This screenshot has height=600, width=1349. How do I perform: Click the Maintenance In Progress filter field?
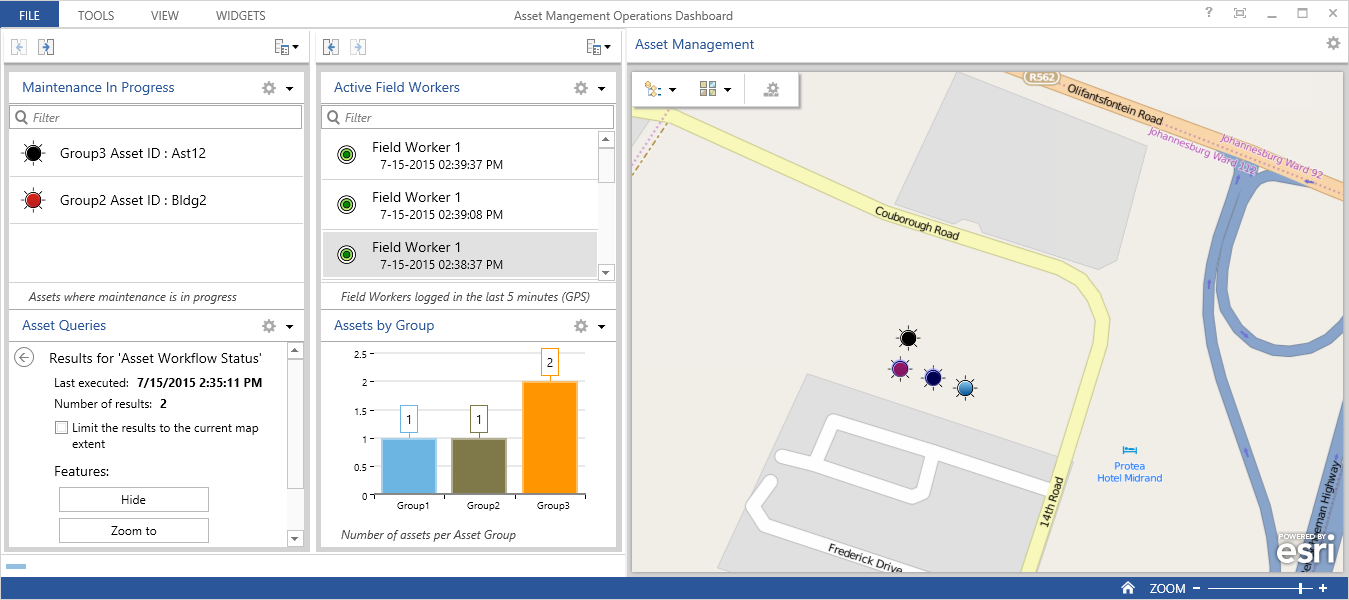pos(156,118)
